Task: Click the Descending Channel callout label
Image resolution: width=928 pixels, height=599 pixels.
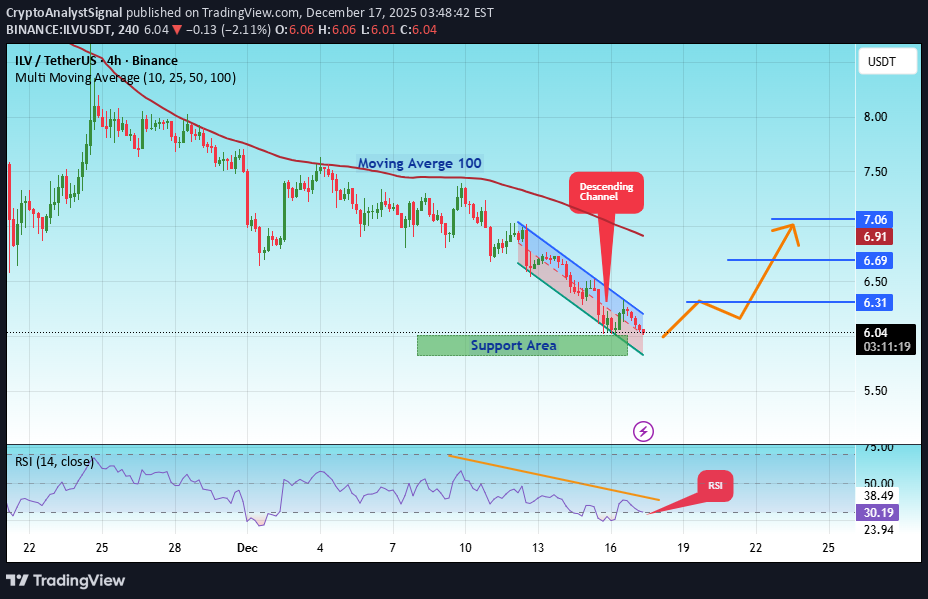Action: tap(605, 192)
